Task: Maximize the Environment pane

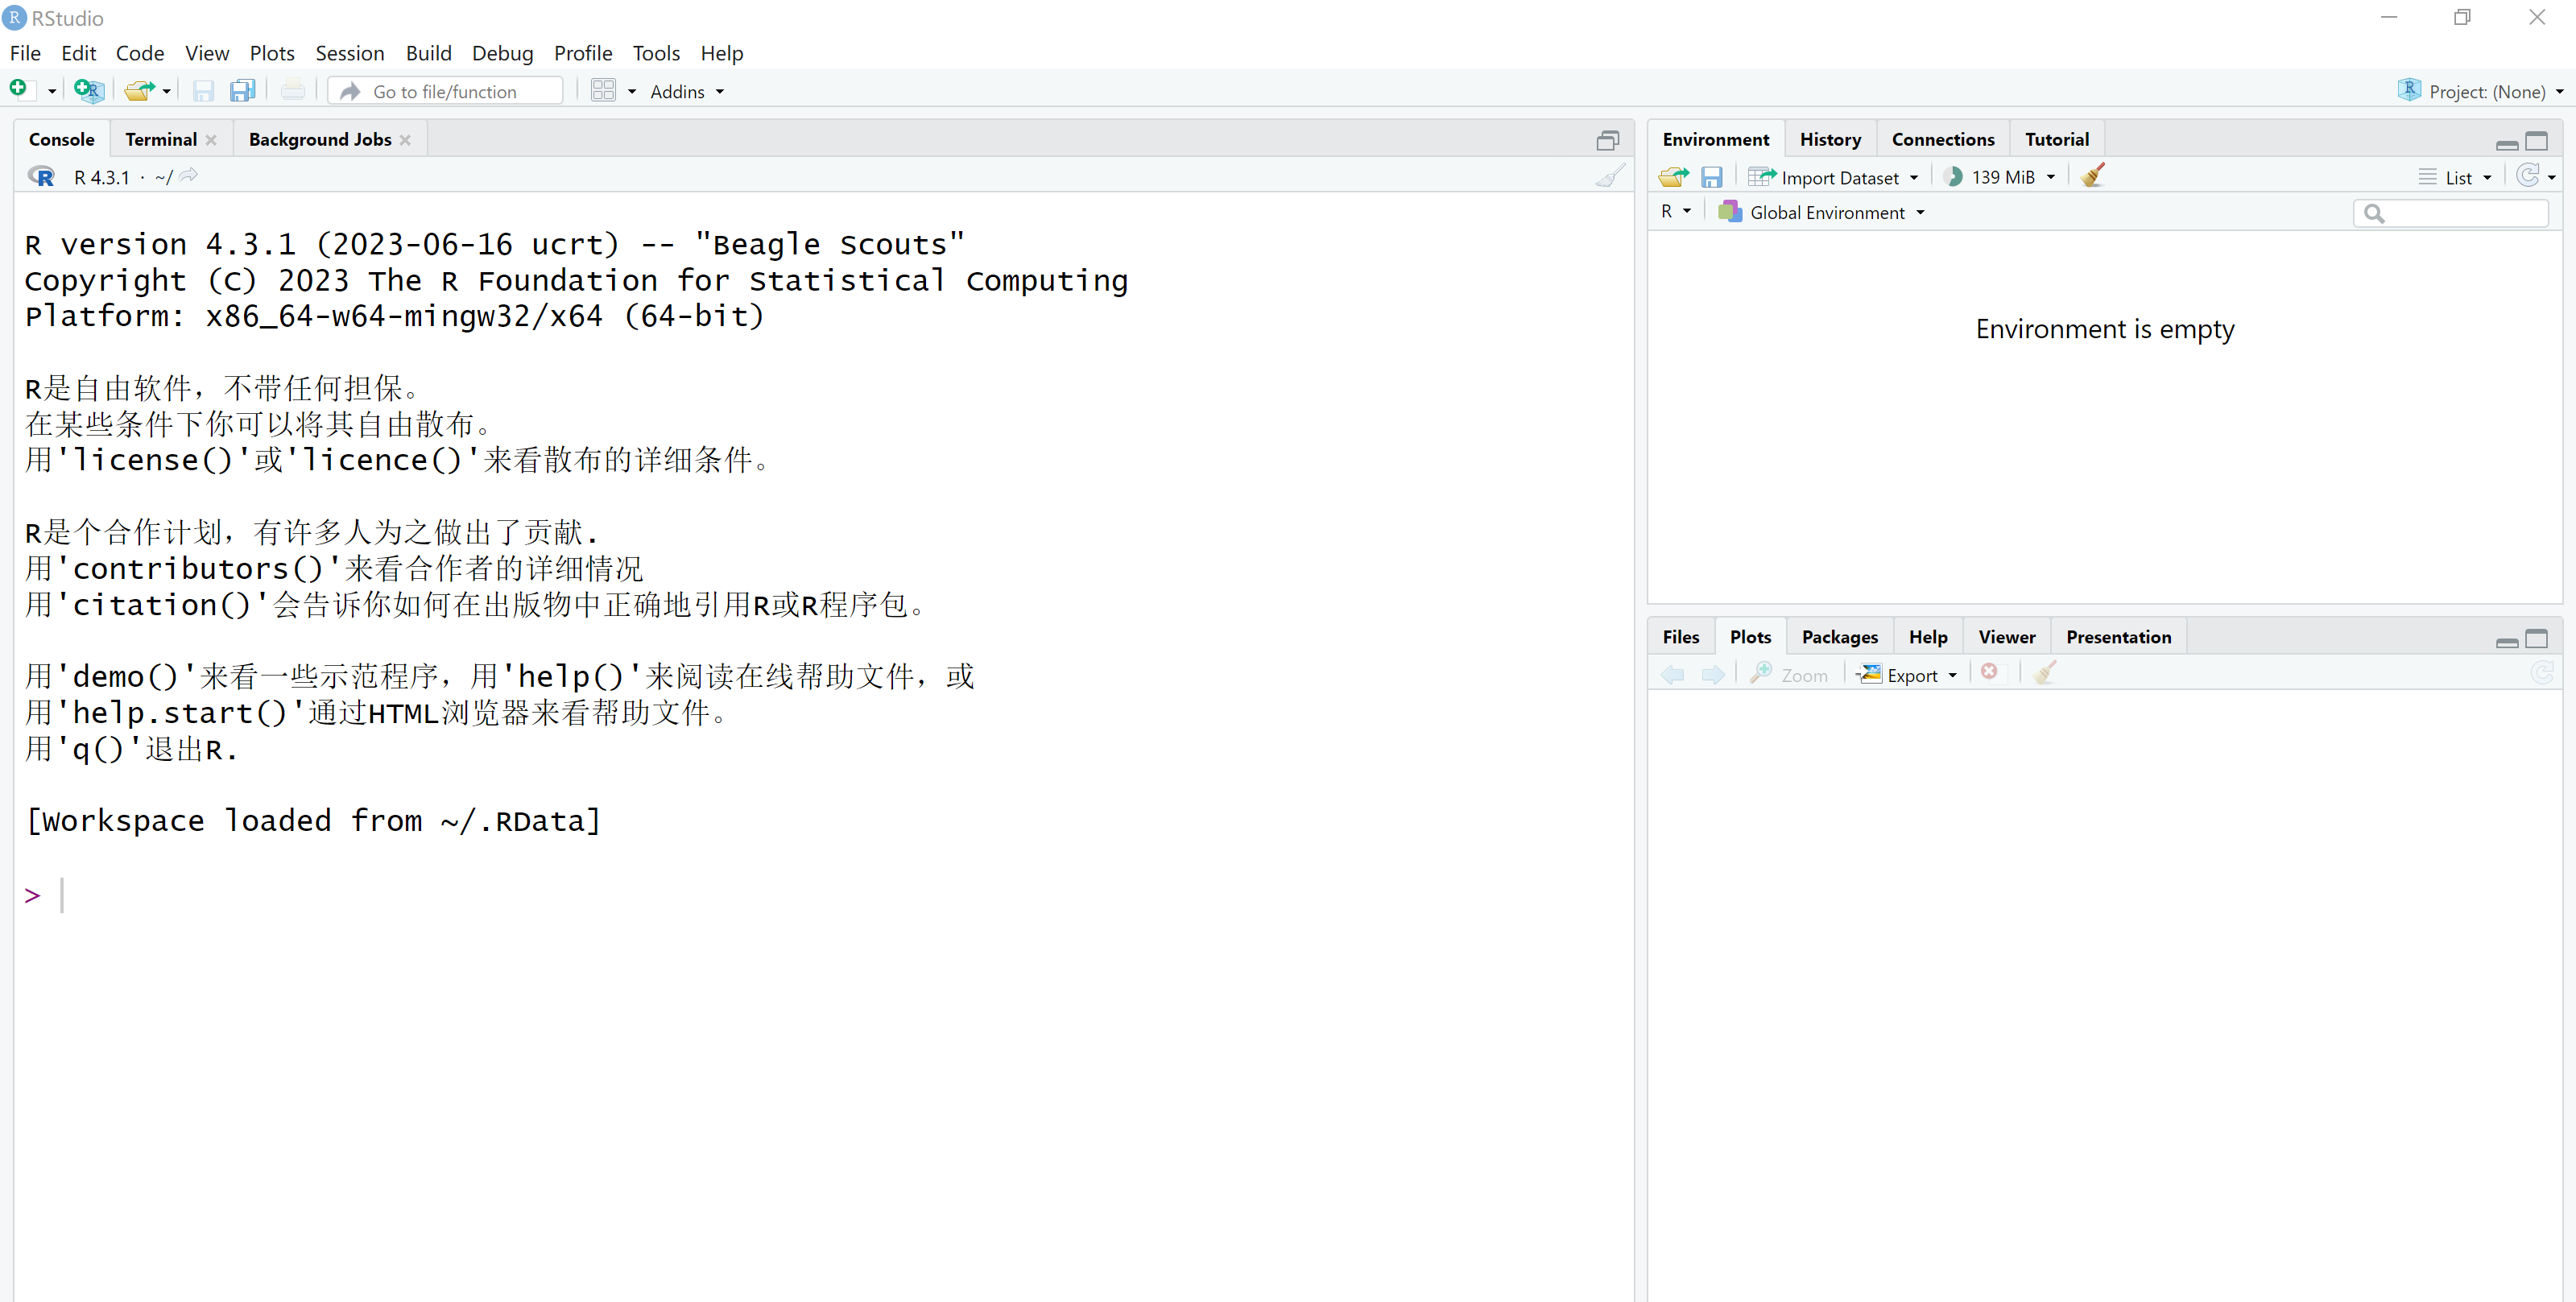Action: (x=2536, y=141)
